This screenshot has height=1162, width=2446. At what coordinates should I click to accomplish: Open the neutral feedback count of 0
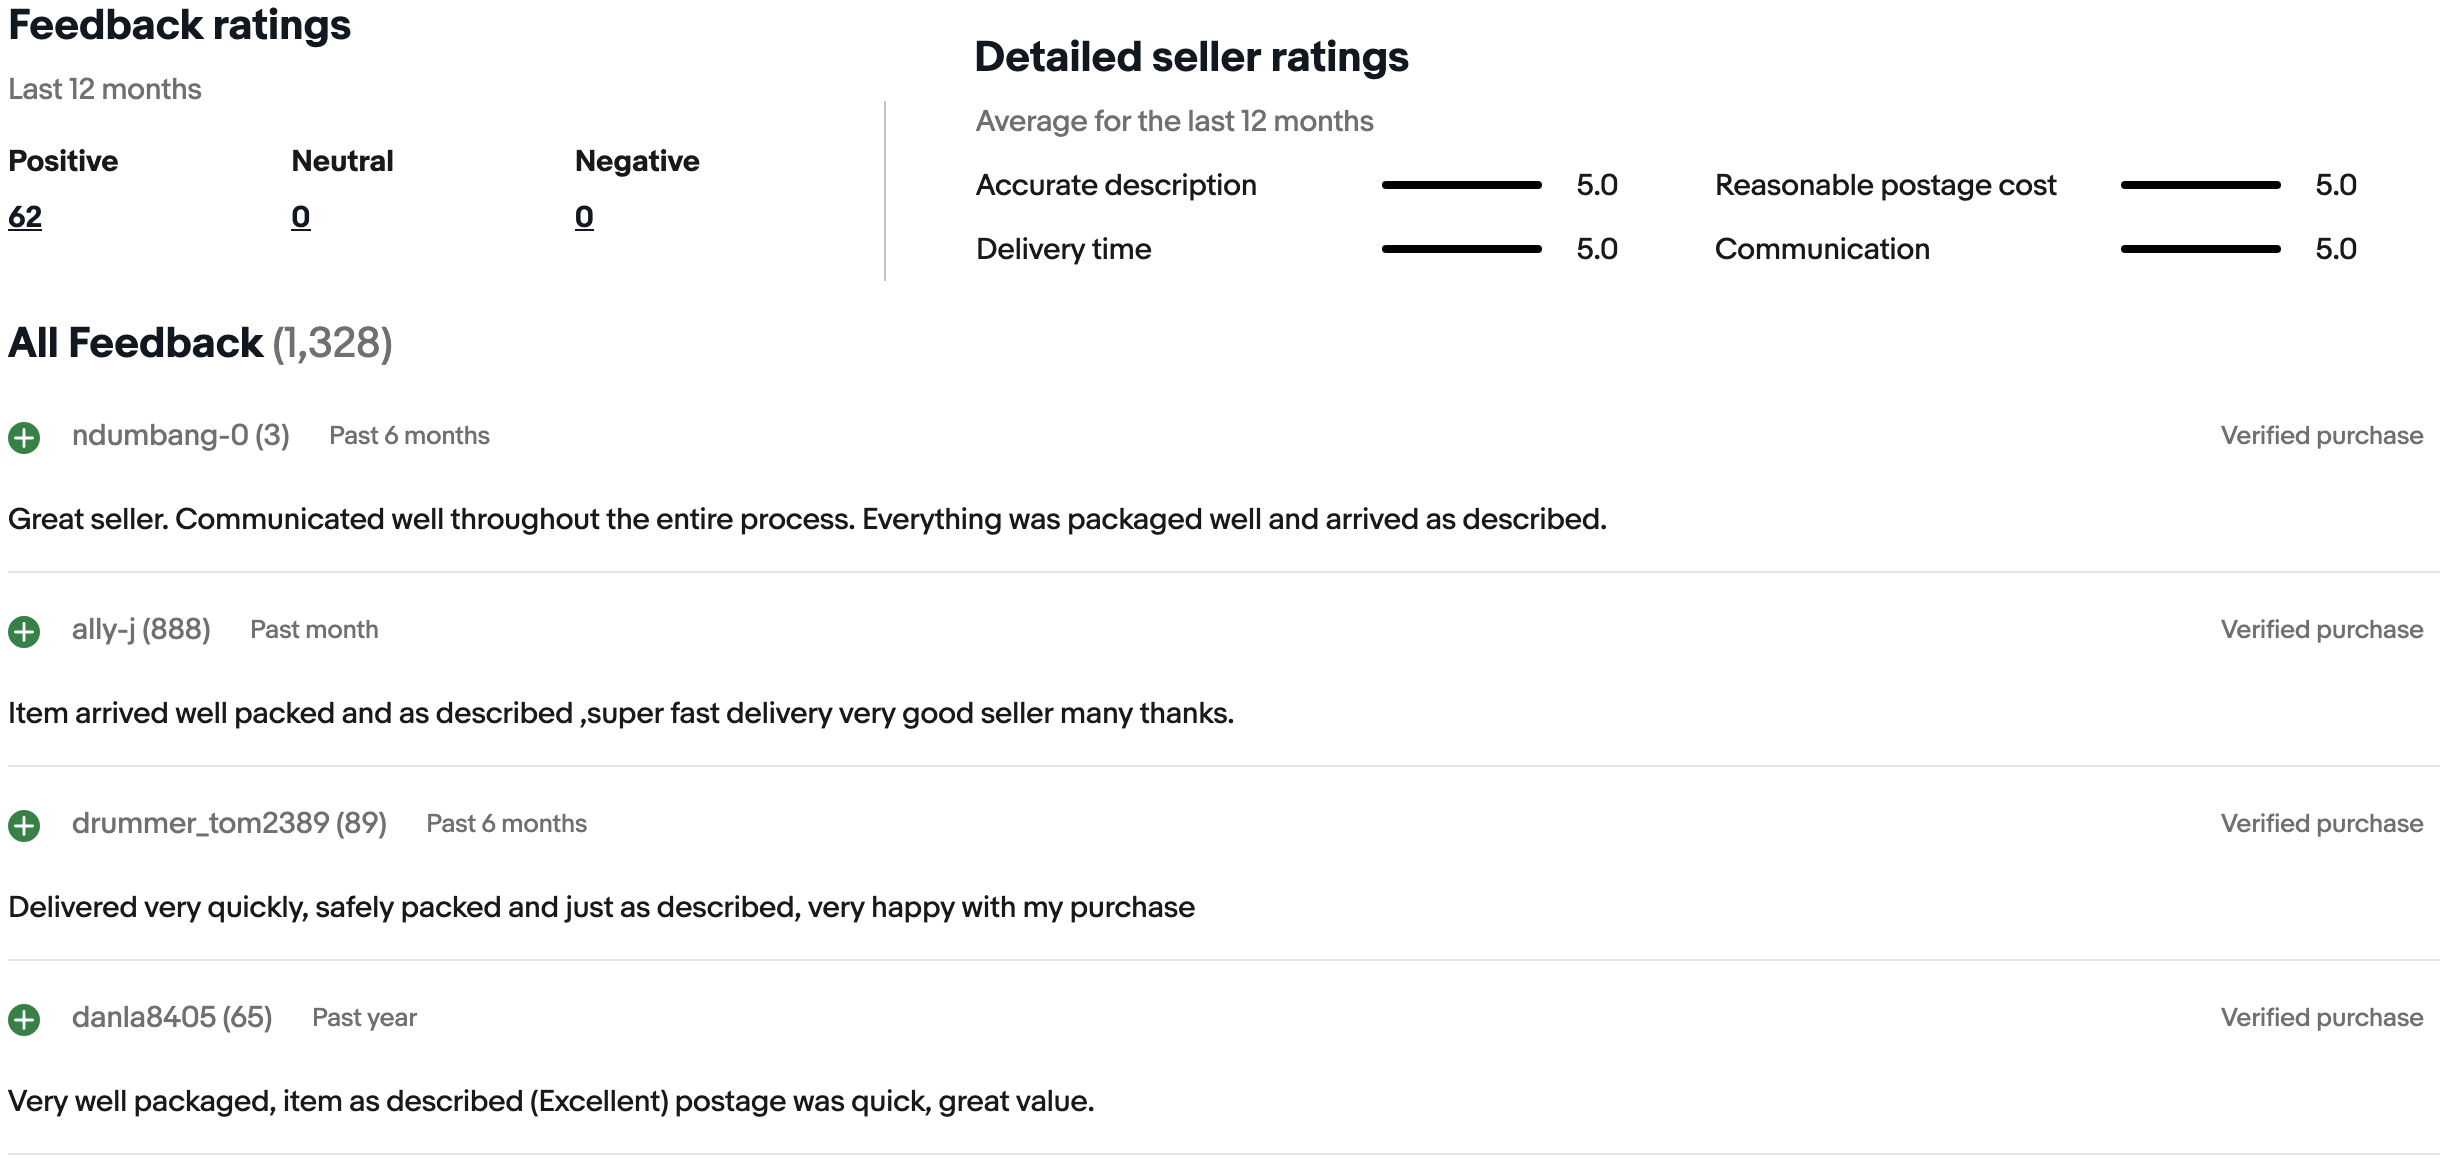(x=301, y=217)
